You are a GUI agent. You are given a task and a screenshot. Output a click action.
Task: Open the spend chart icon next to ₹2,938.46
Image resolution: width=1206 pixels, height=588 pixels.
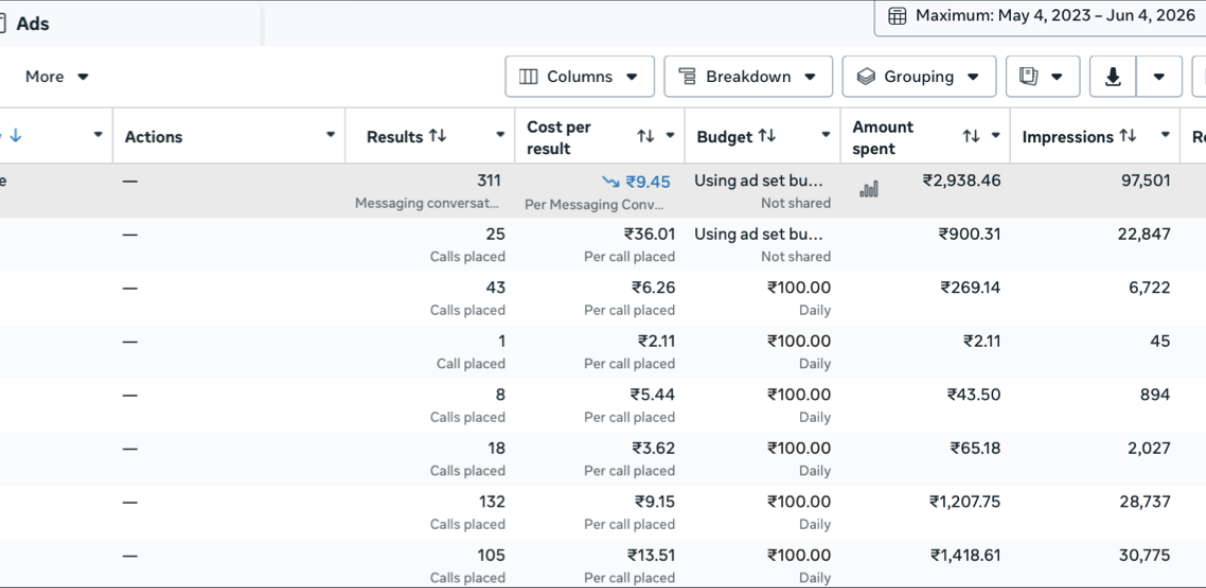point(869,188)
